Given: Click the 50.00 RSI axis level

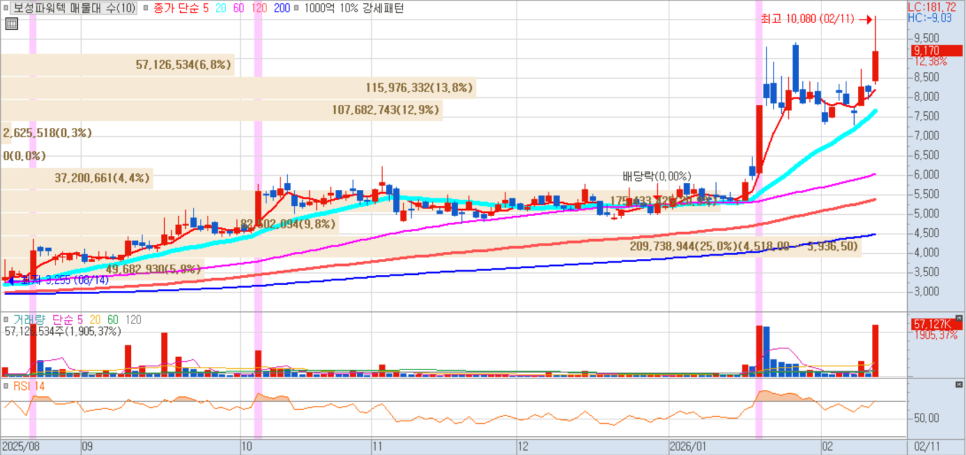Looking at the screenshot, I should pos(926,418).
